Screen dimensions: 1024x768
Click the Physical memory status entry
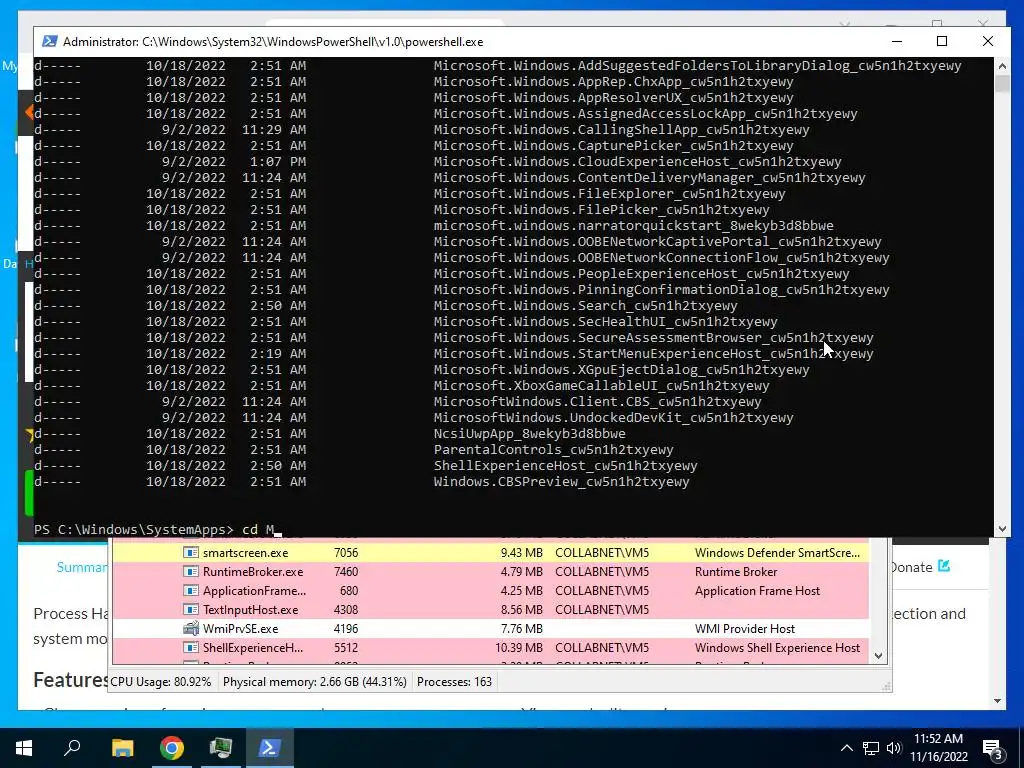tap(315, 682)
